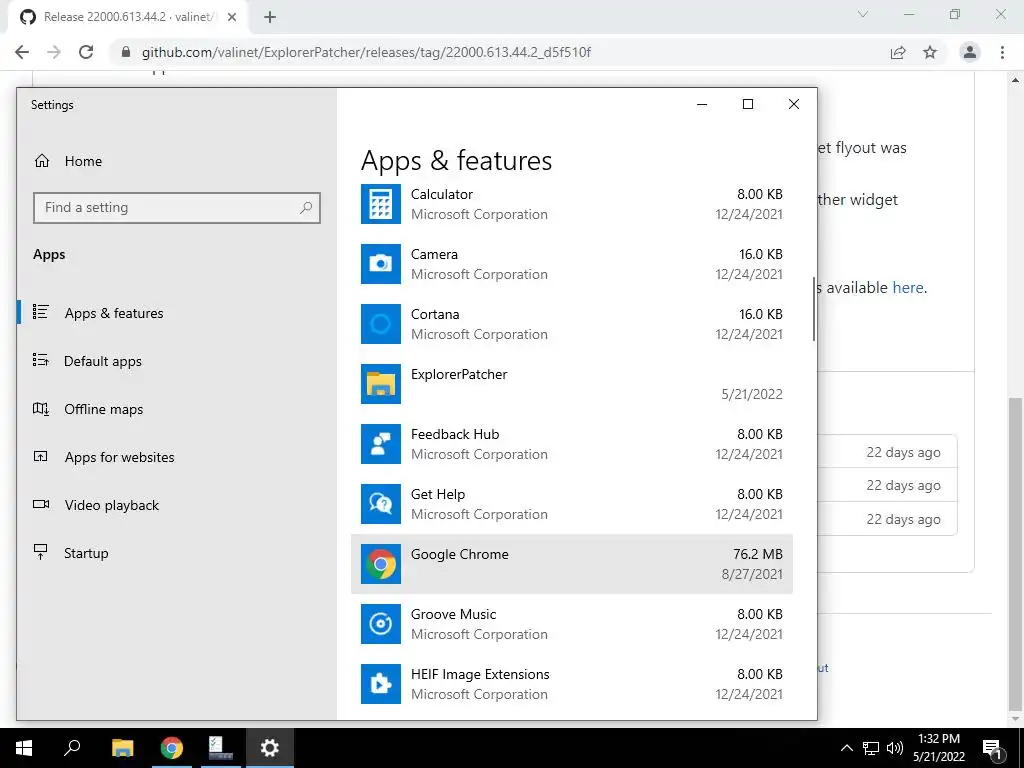Select the Feedback Hub entry name

click(455, 434)
